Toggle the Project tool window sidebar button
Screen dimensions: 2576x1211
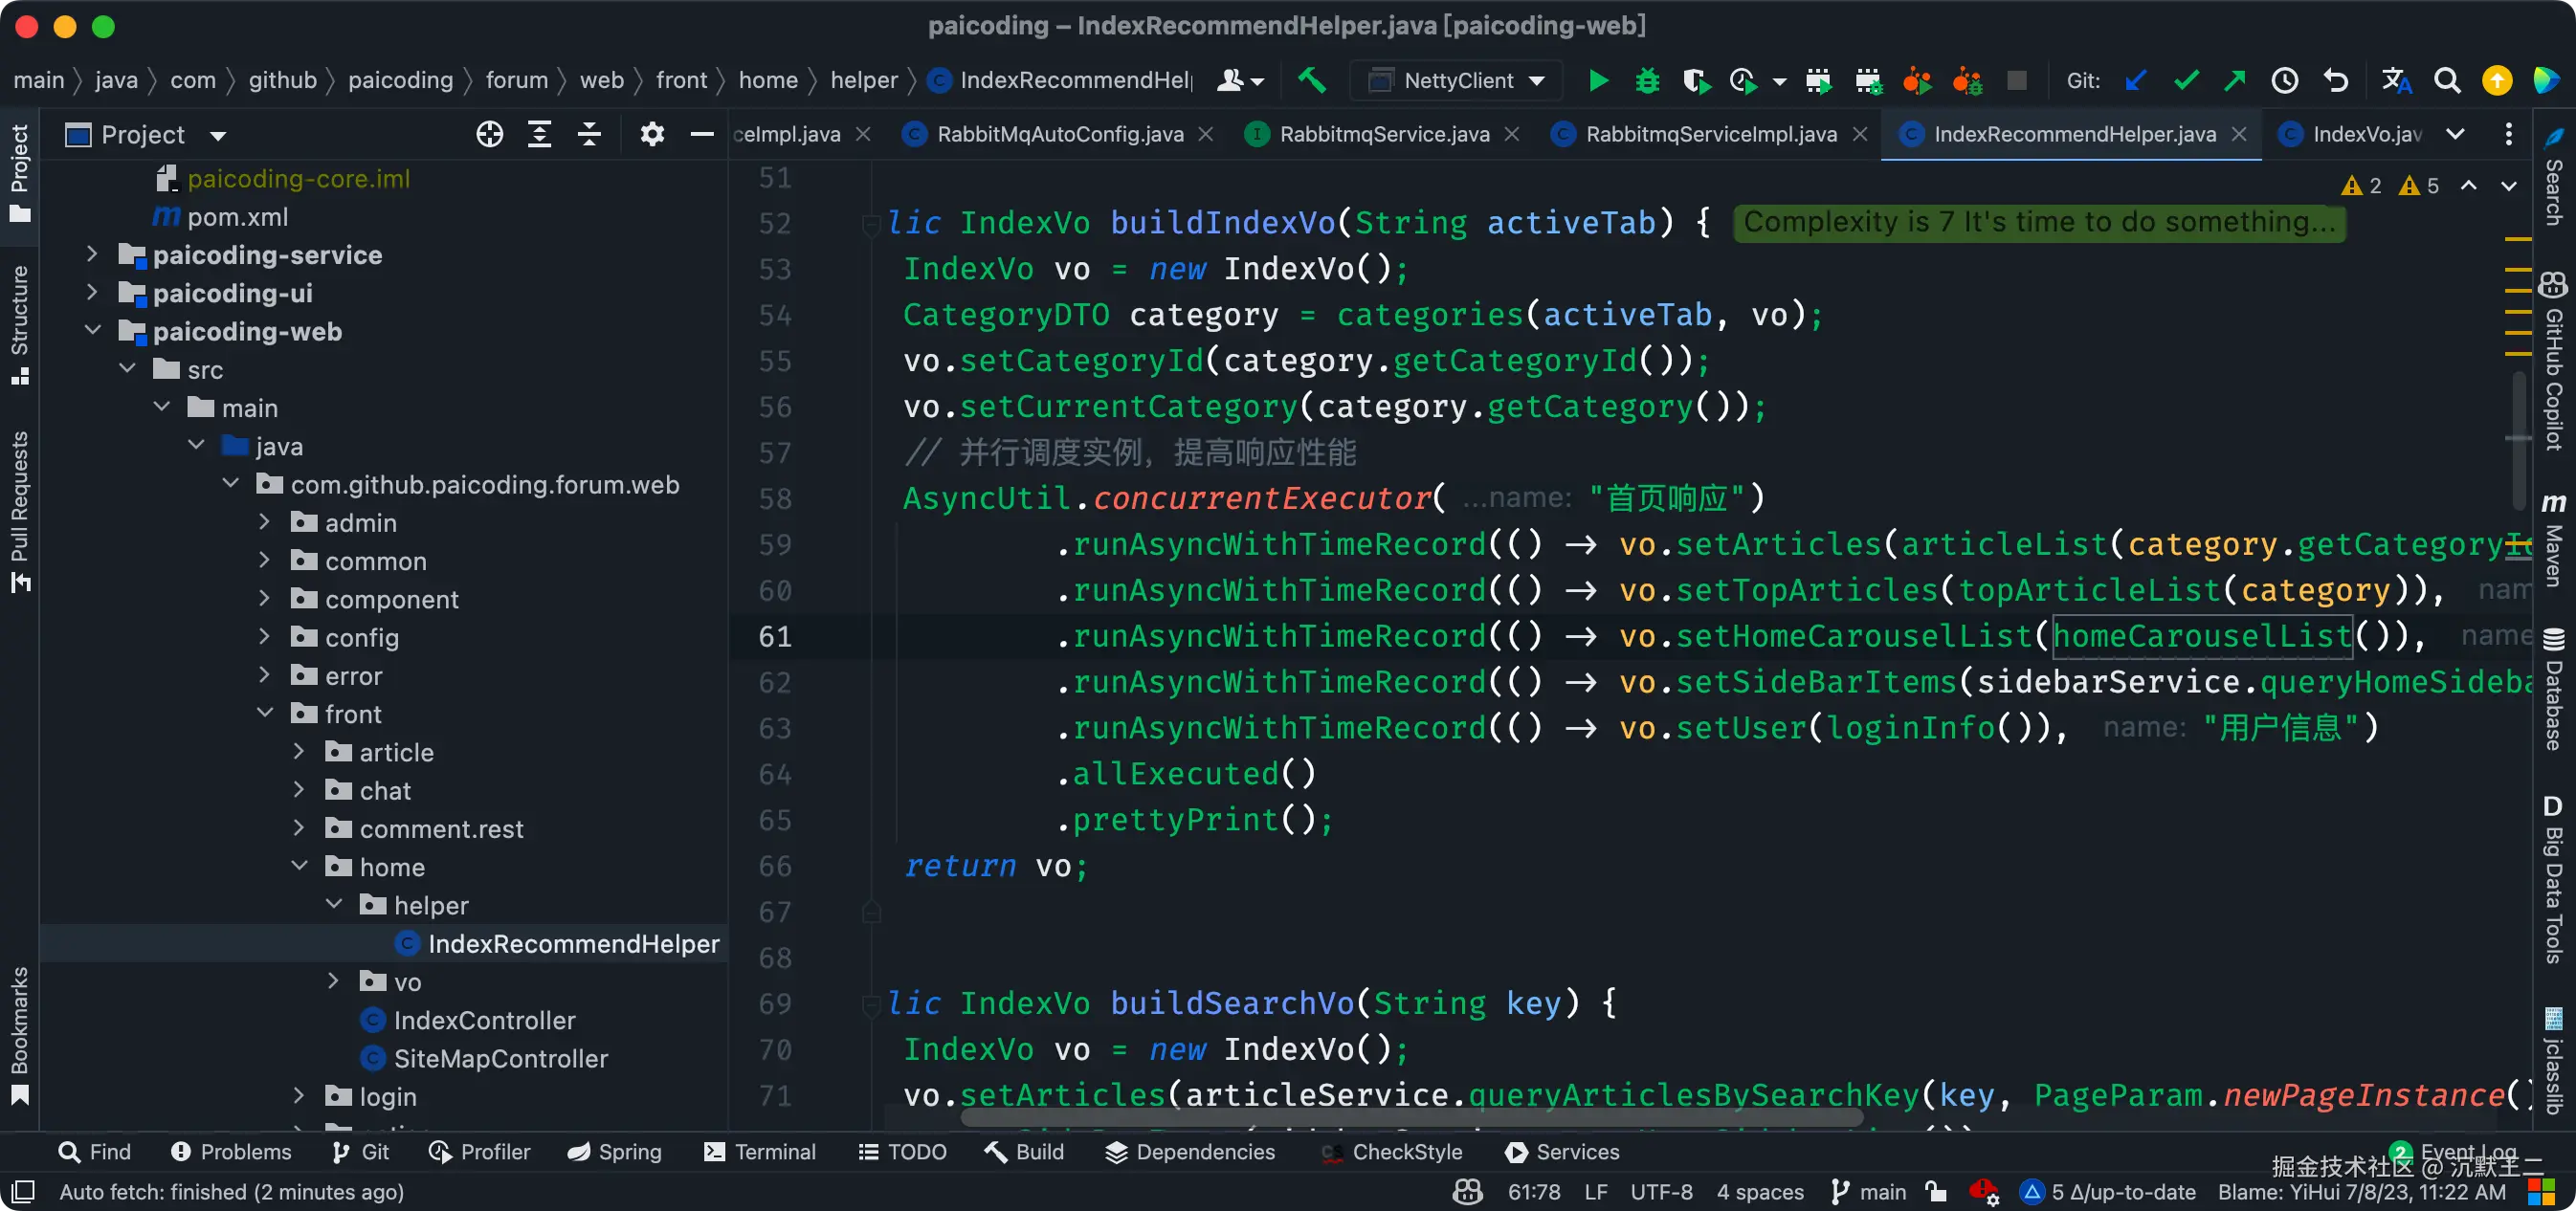click(x=20, y=172)
